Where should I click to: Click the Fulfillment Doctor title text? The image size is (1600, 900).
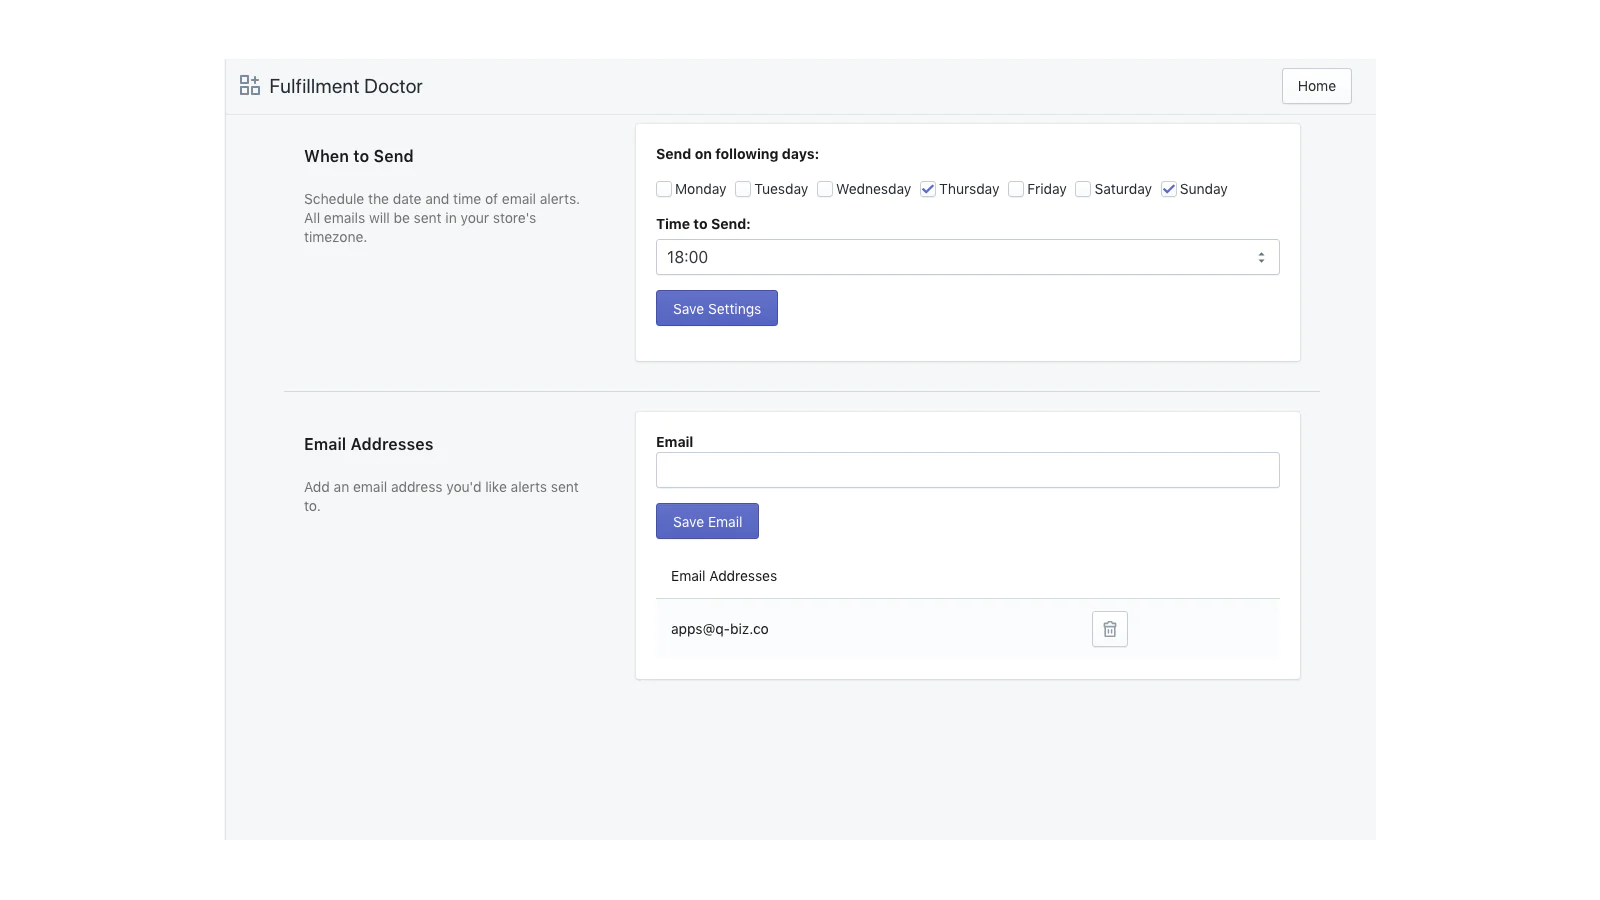346,86
